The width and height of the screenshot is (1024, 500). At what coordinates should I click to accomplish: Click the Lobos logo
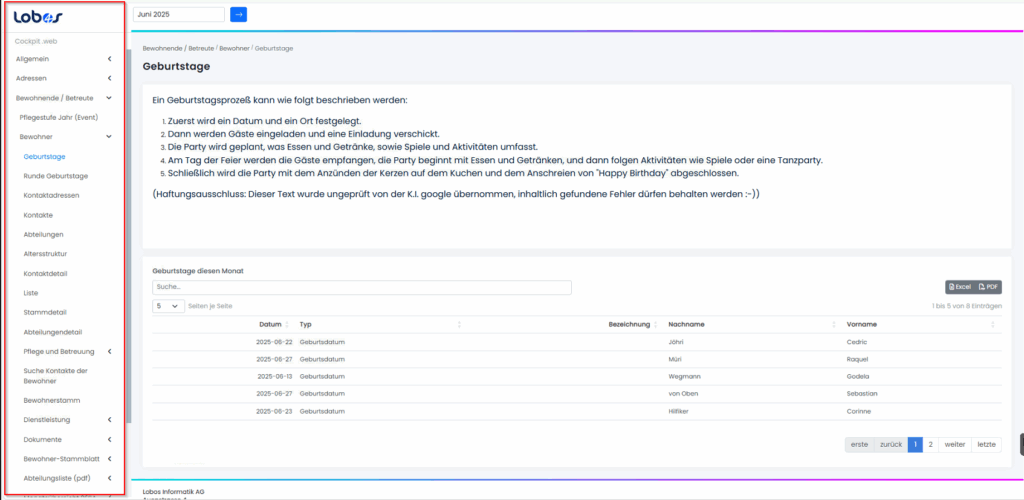point(39,17)
